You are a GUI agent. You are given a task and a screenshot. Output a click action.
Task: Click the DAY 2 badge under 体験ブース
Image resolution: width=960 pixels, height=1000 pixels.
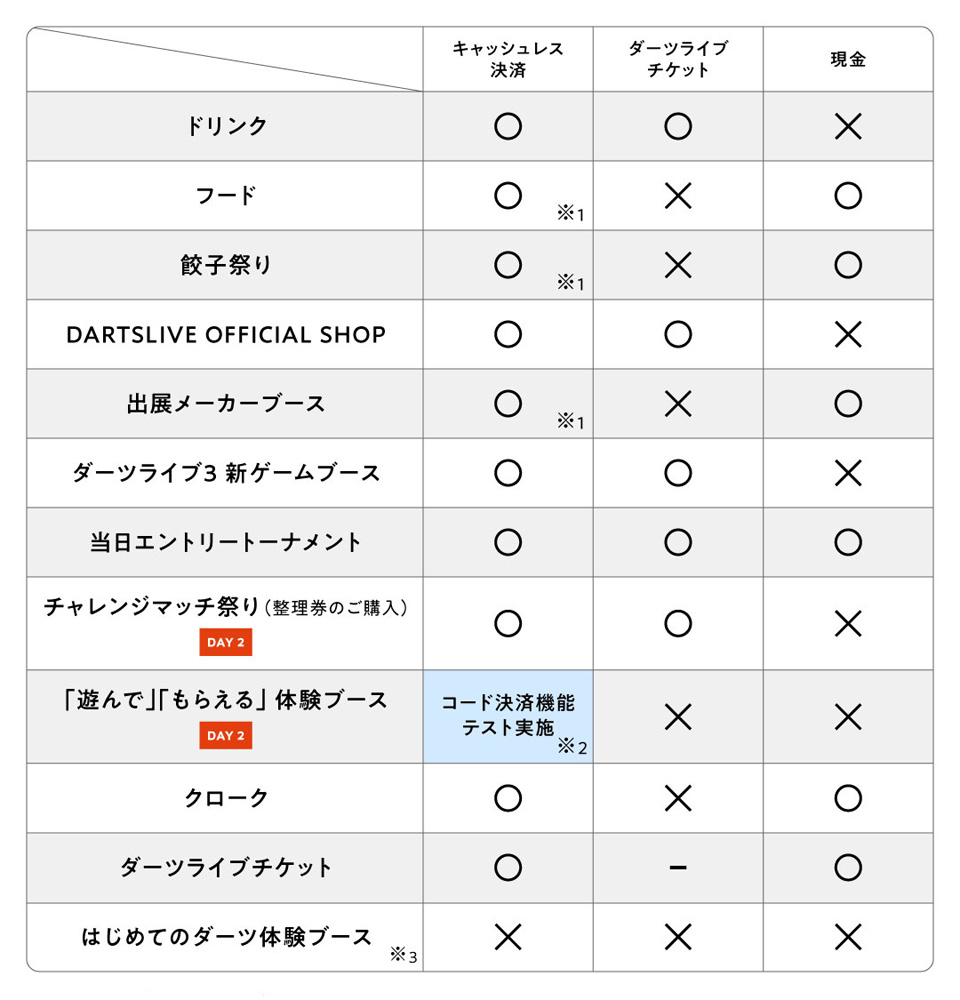point(226,735)
